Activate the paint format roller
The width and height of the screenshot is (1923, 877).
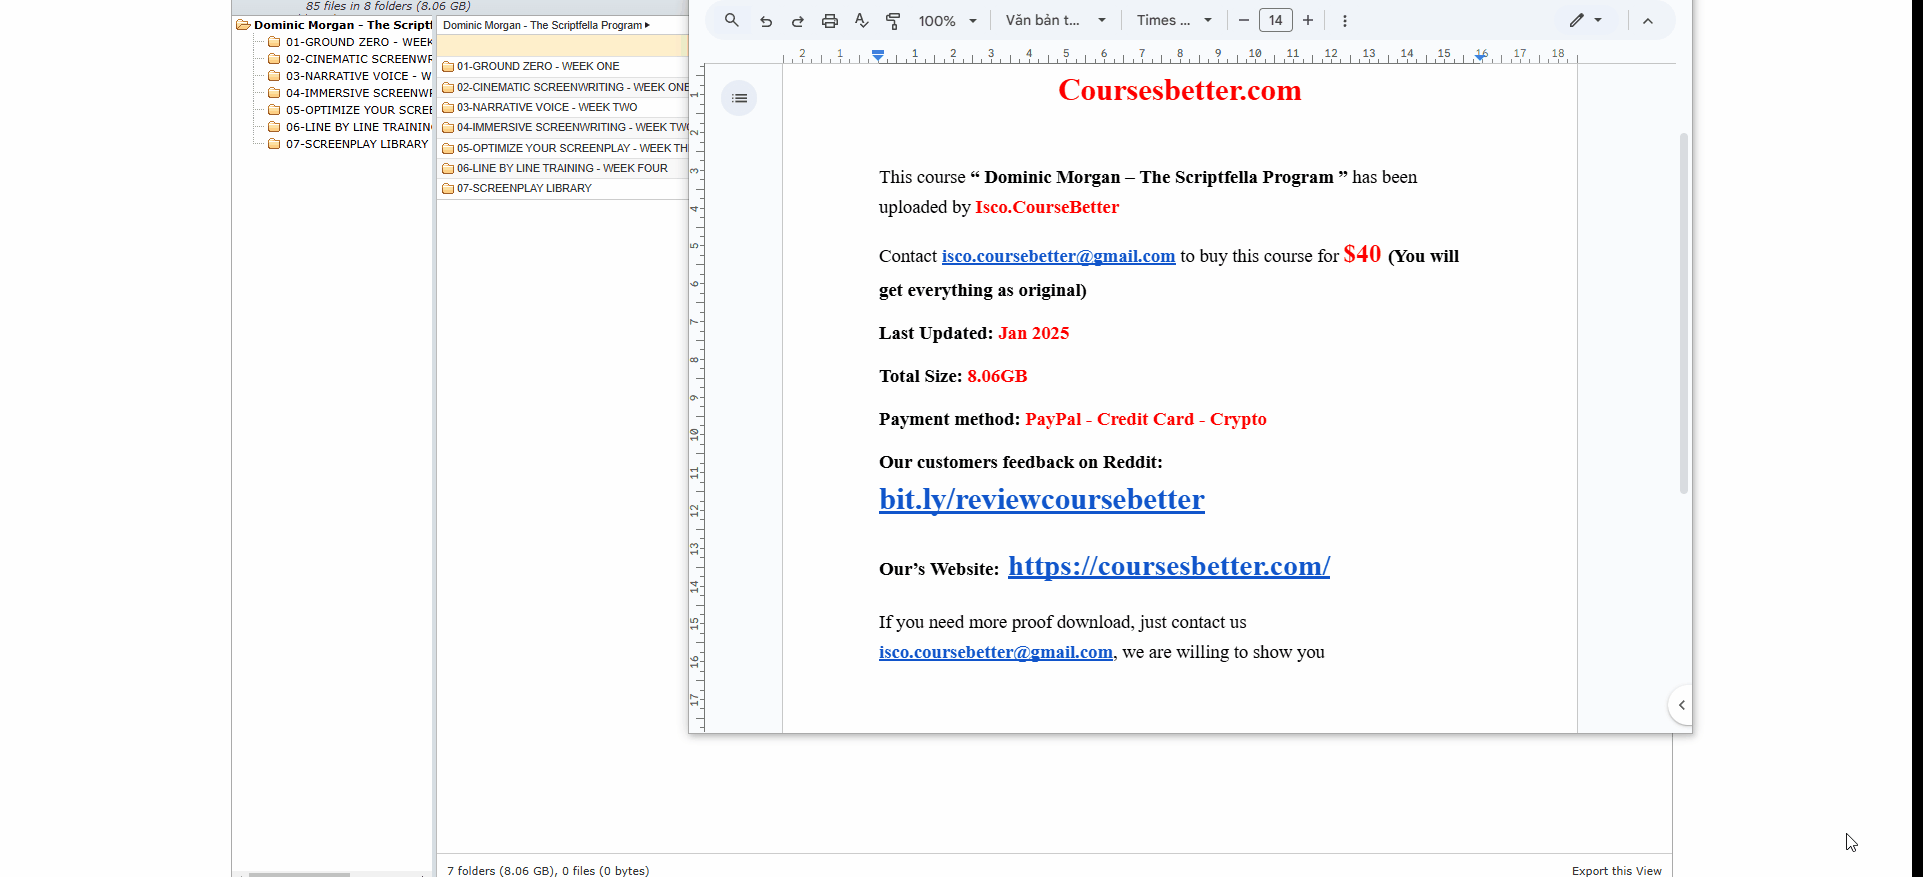[x=894, y=21]
